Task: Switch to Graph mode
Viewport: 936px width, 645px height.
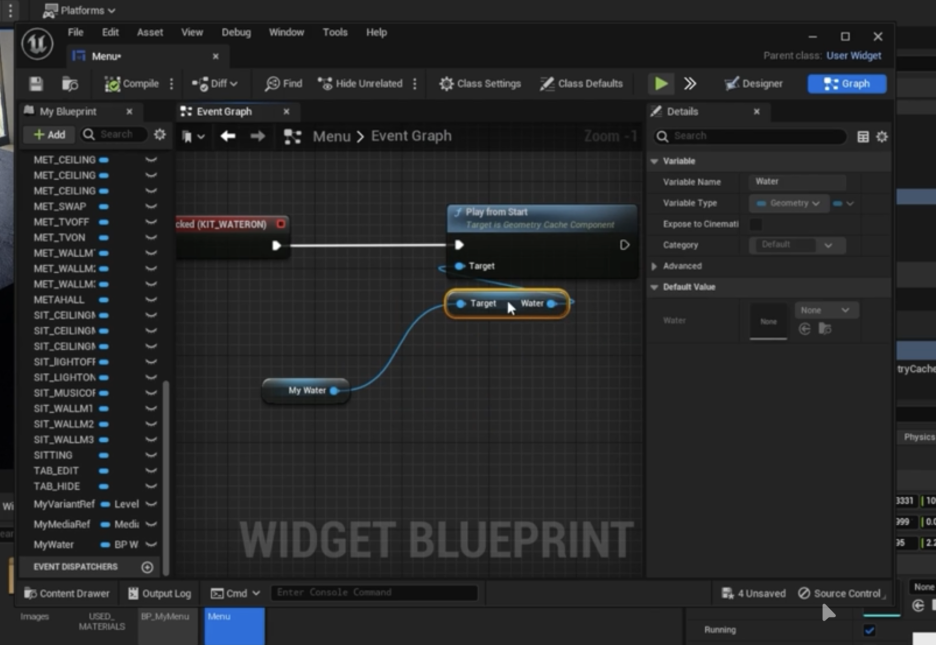Action: pos(846,84)
